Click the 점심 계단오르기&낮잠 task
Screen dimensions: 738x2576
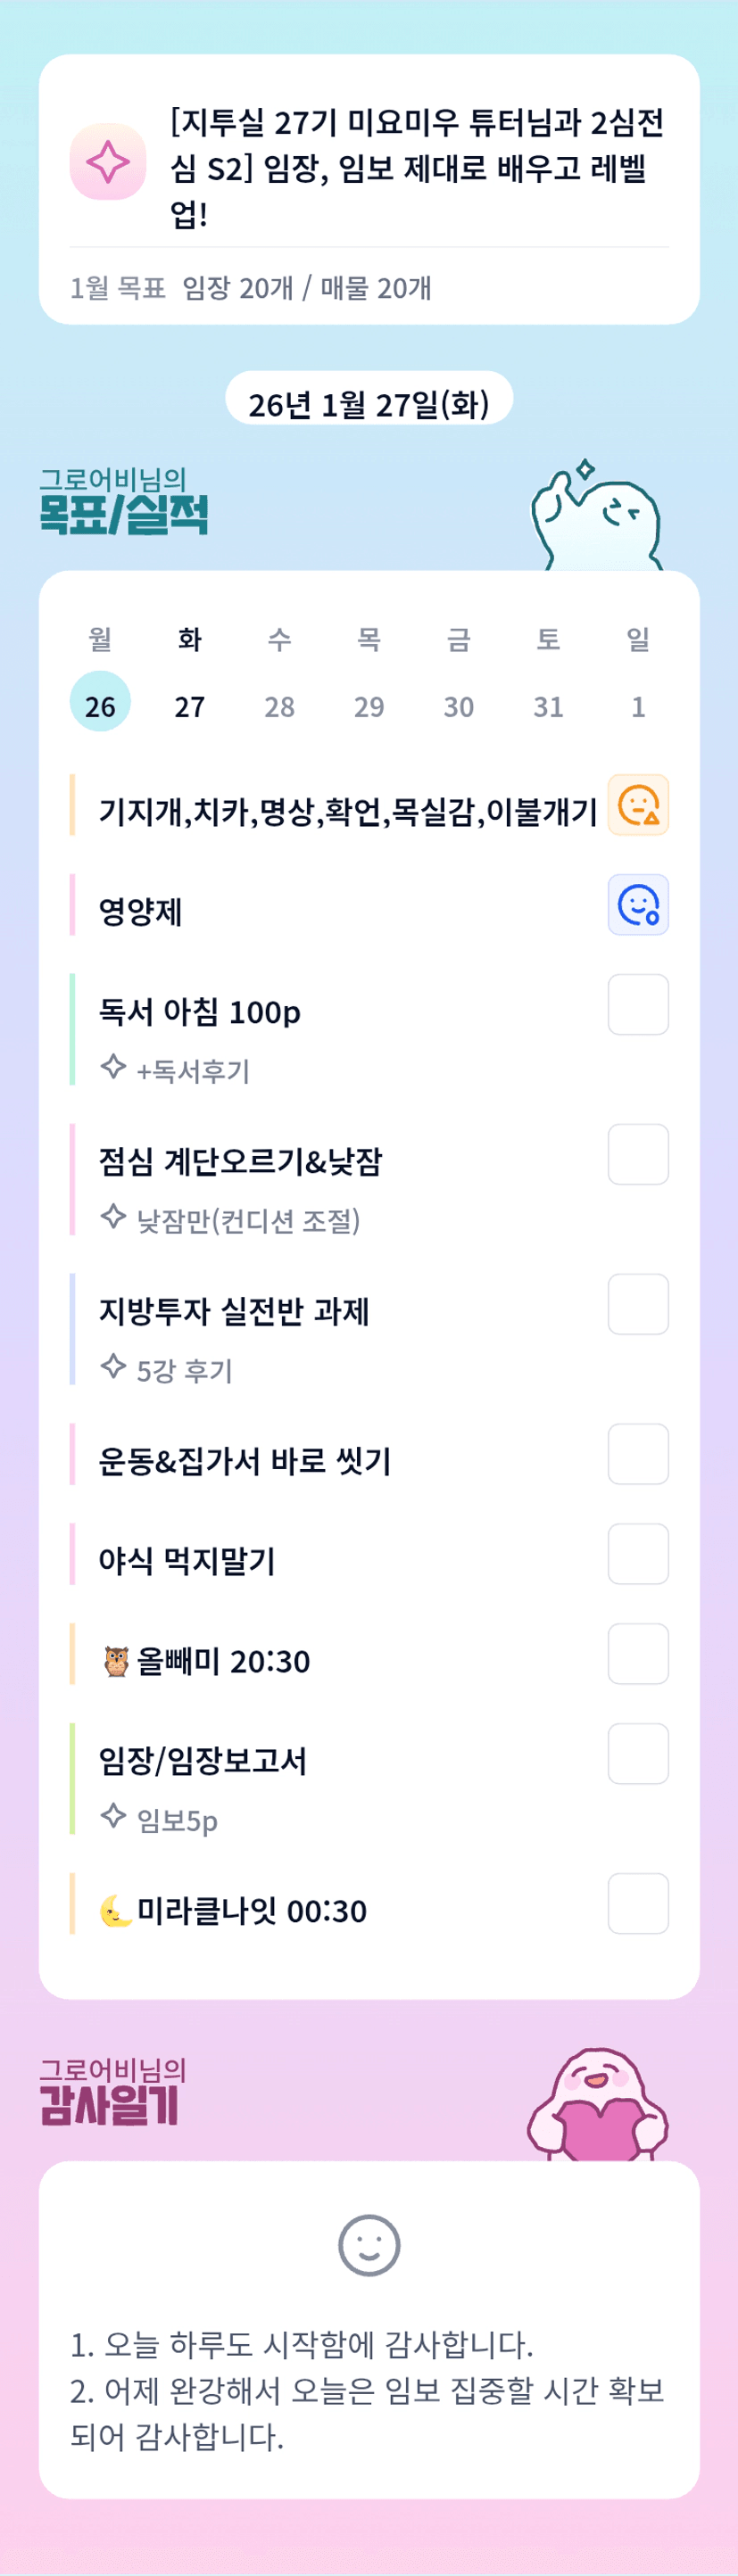click(240, 1162)
